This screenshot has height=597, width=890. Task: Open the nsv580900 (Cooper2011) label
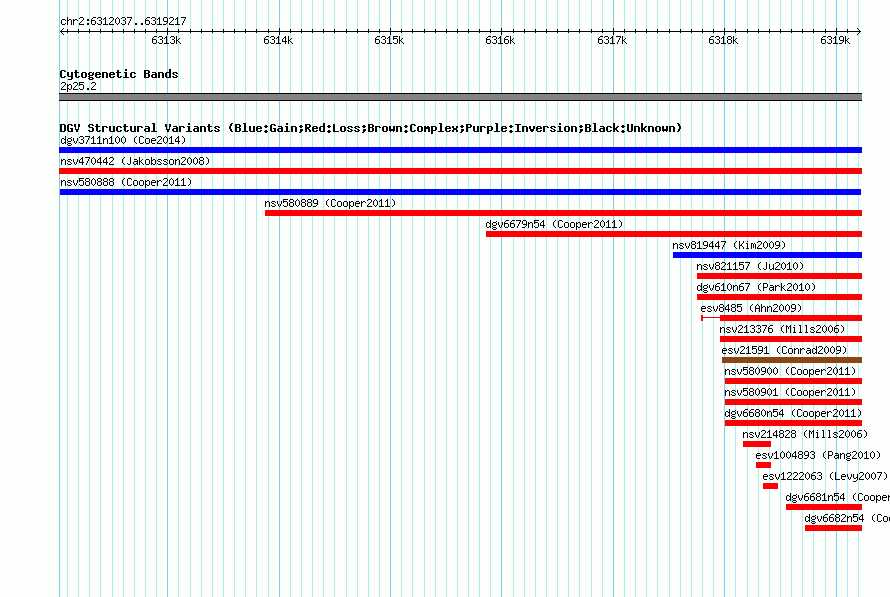[x=790, y=371]
